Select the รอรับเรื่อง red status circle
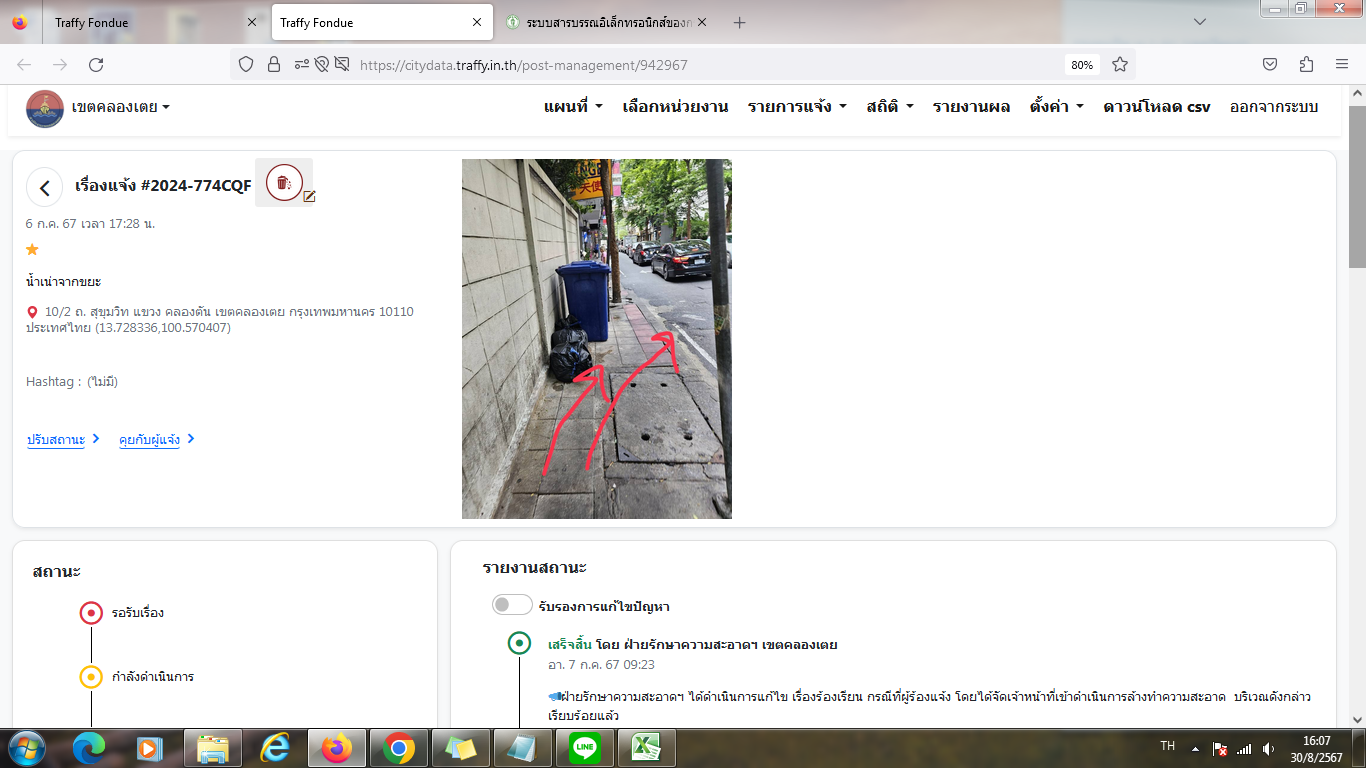1366x768 pixels. click(91, 613)
